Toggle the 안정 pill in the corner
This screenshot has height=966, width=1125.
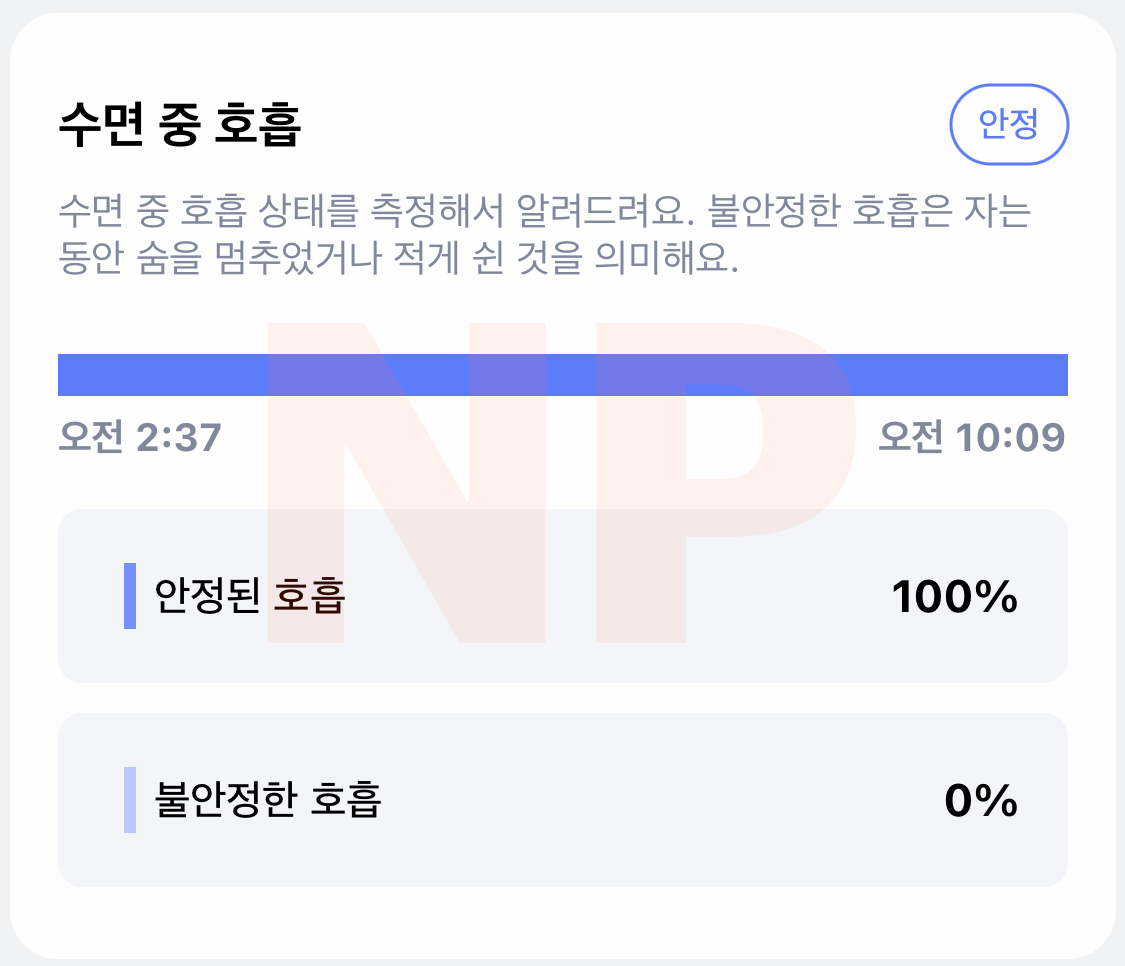pyautogui.click(x=1011, y=125)
